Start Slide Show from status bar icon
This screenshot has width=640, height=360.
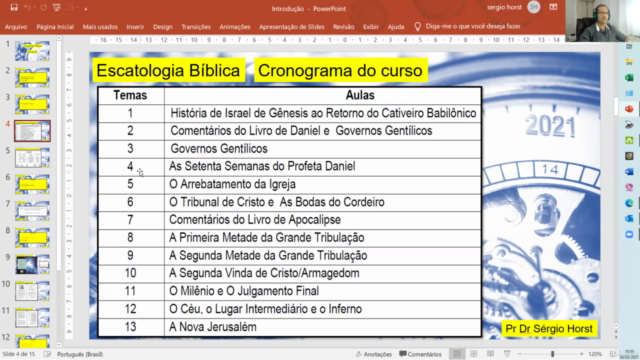click(507, 354)
